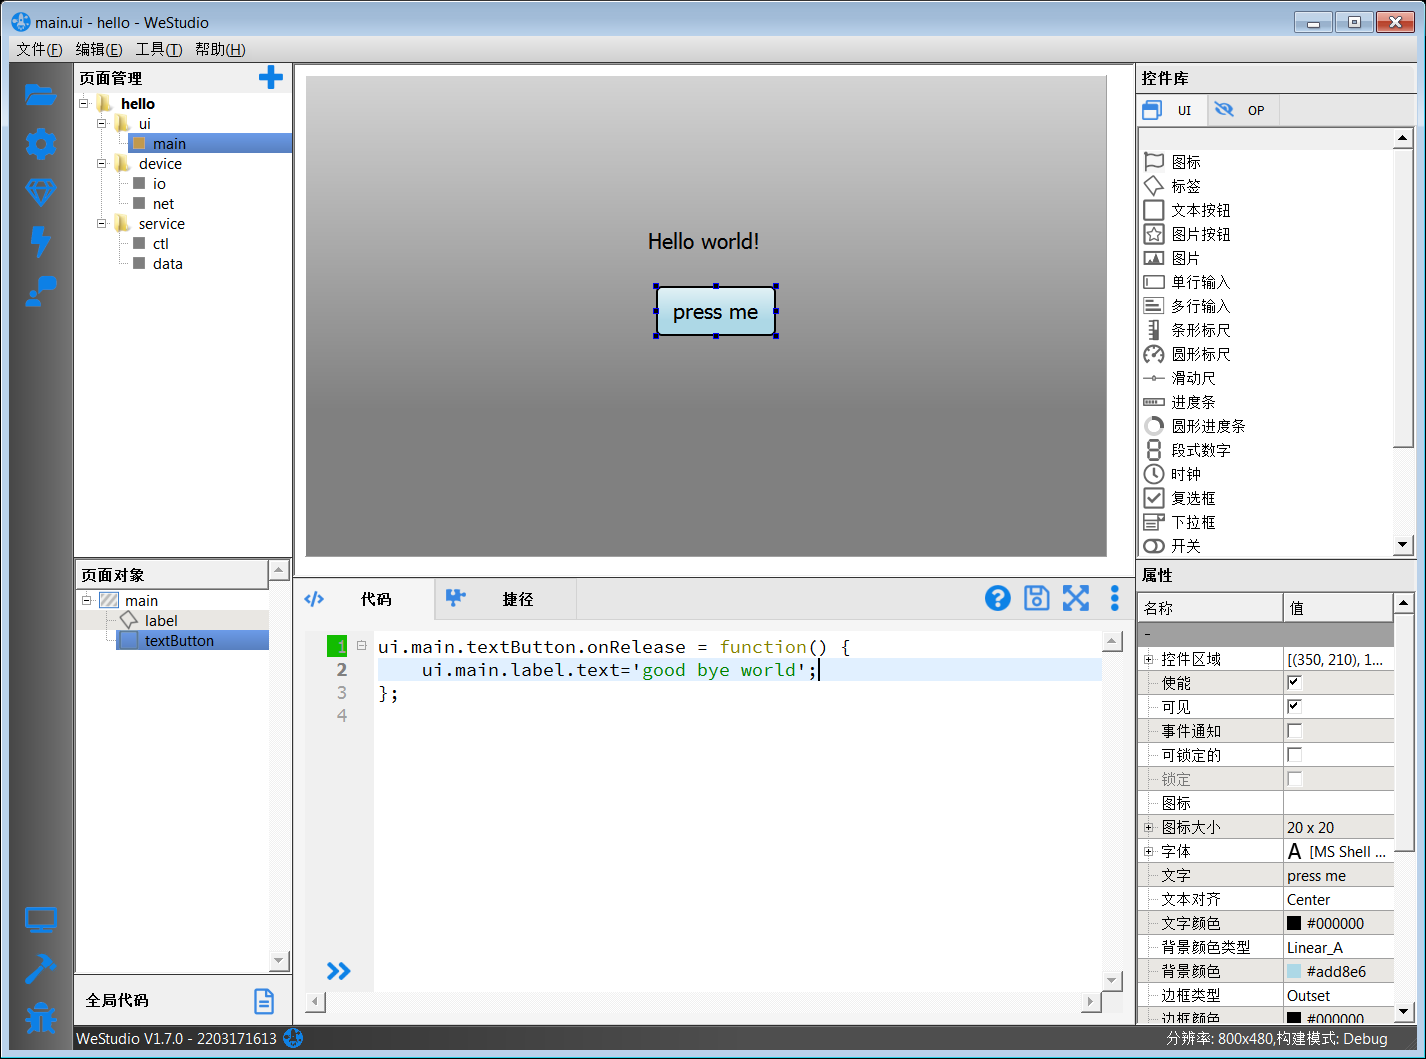Collapse the code fold marker on line 1
Screen dimensions: 1426x1059
(x=362, y=646)
